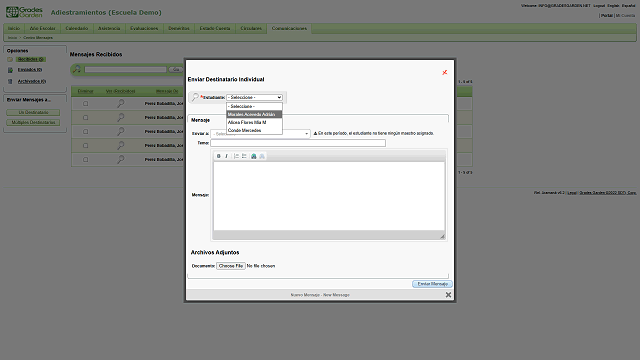Click the Enviar Mensaje button
This screenshot has width=640, height=360.
(432, 284)
